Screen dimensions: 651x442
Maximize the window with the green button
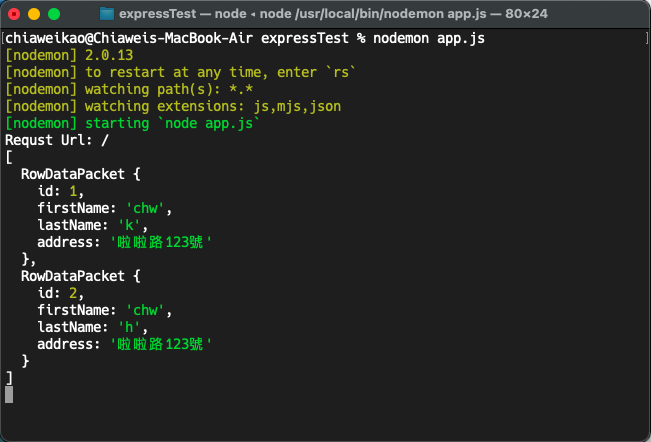pos(54,14)
